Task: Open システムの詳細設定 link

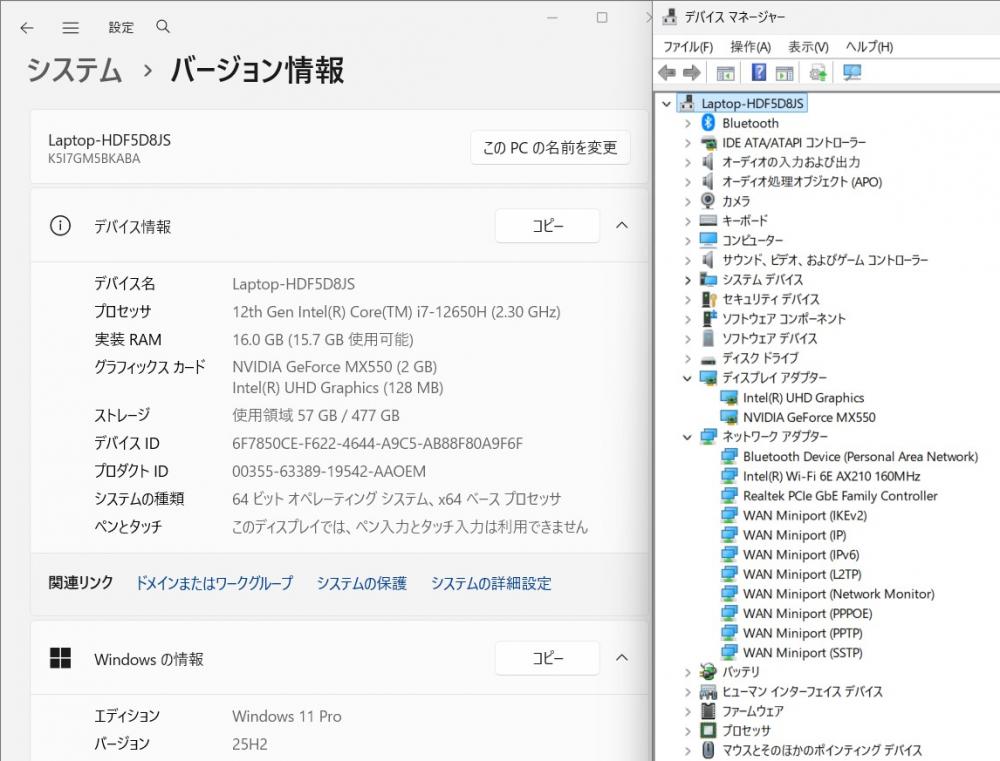Action: (491, 583)
